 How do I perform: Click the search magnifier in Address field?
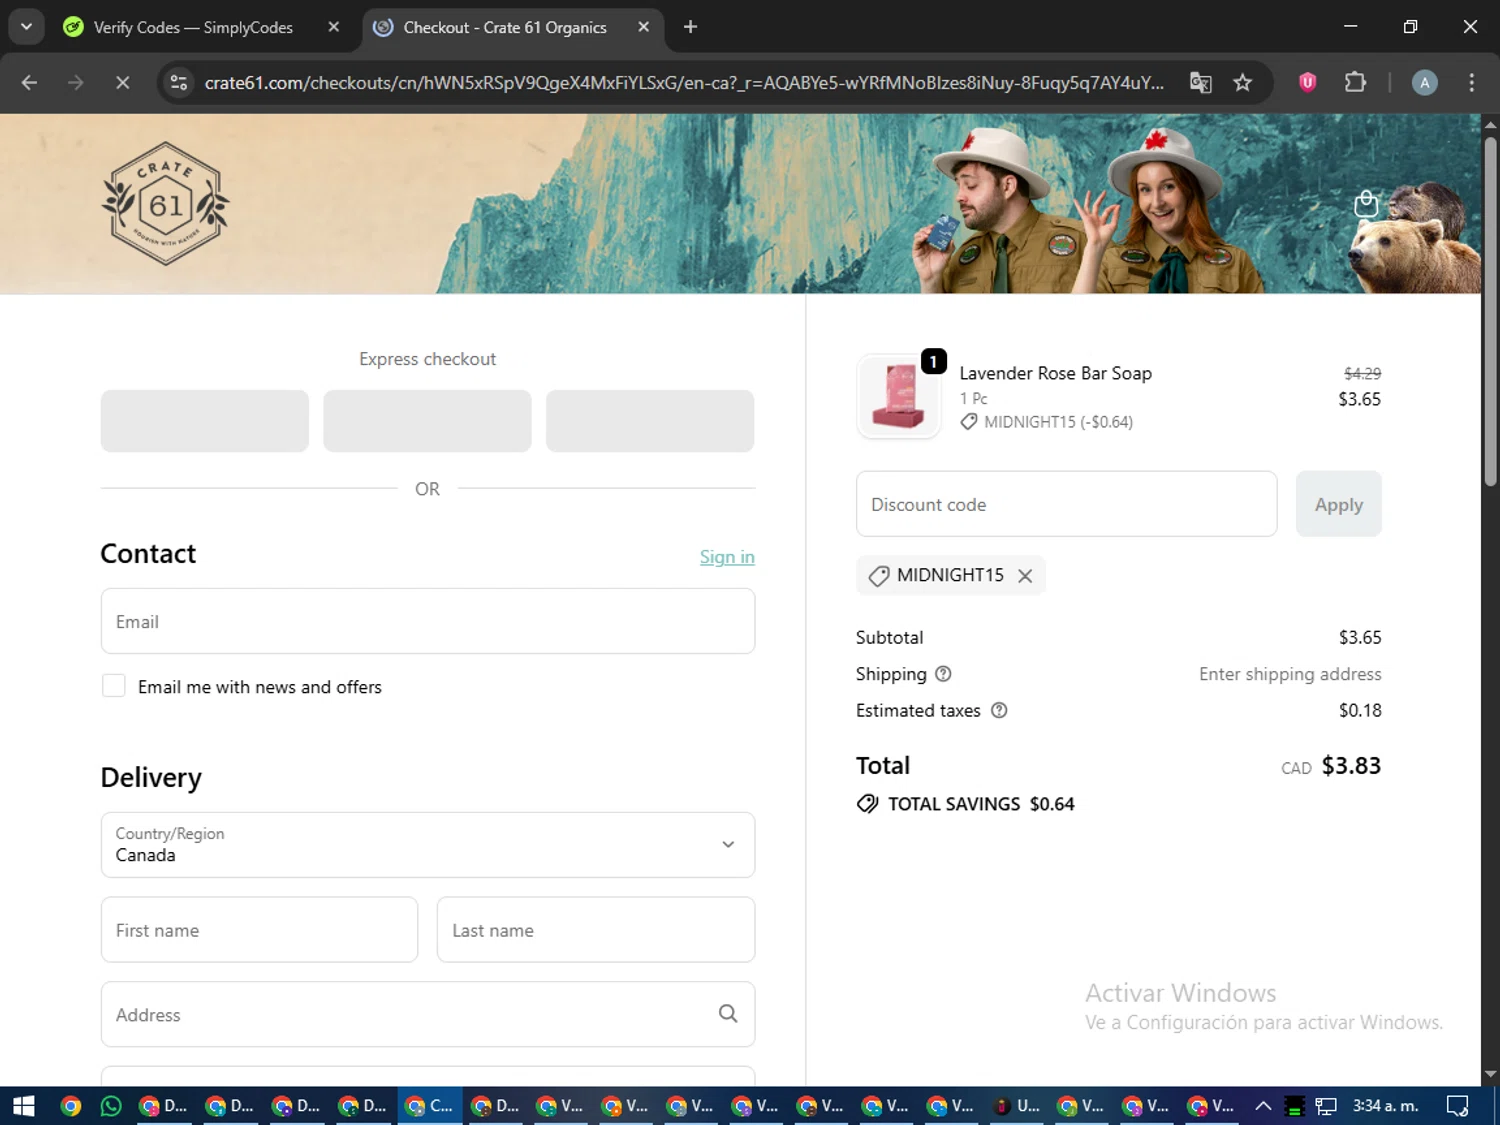click(x=728, y=1014)
